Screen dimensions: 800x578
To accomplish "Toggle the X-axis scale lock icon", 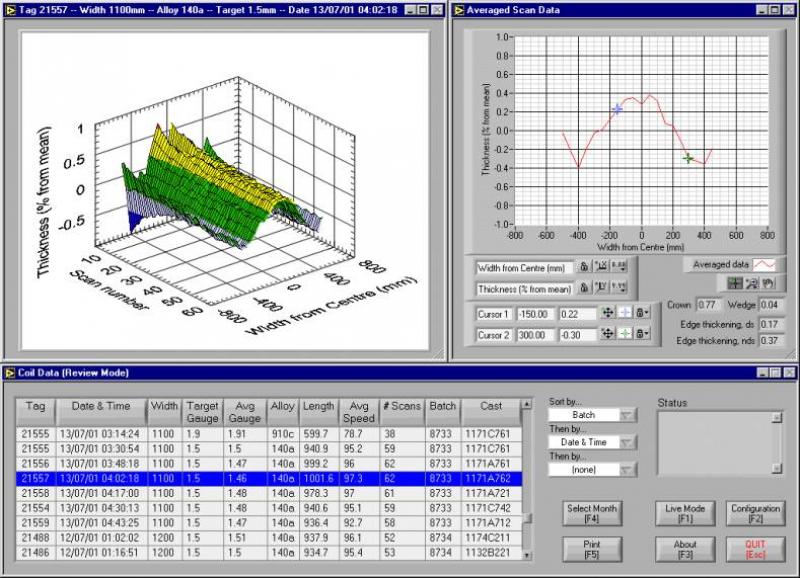I will click(x=584, y=266).
